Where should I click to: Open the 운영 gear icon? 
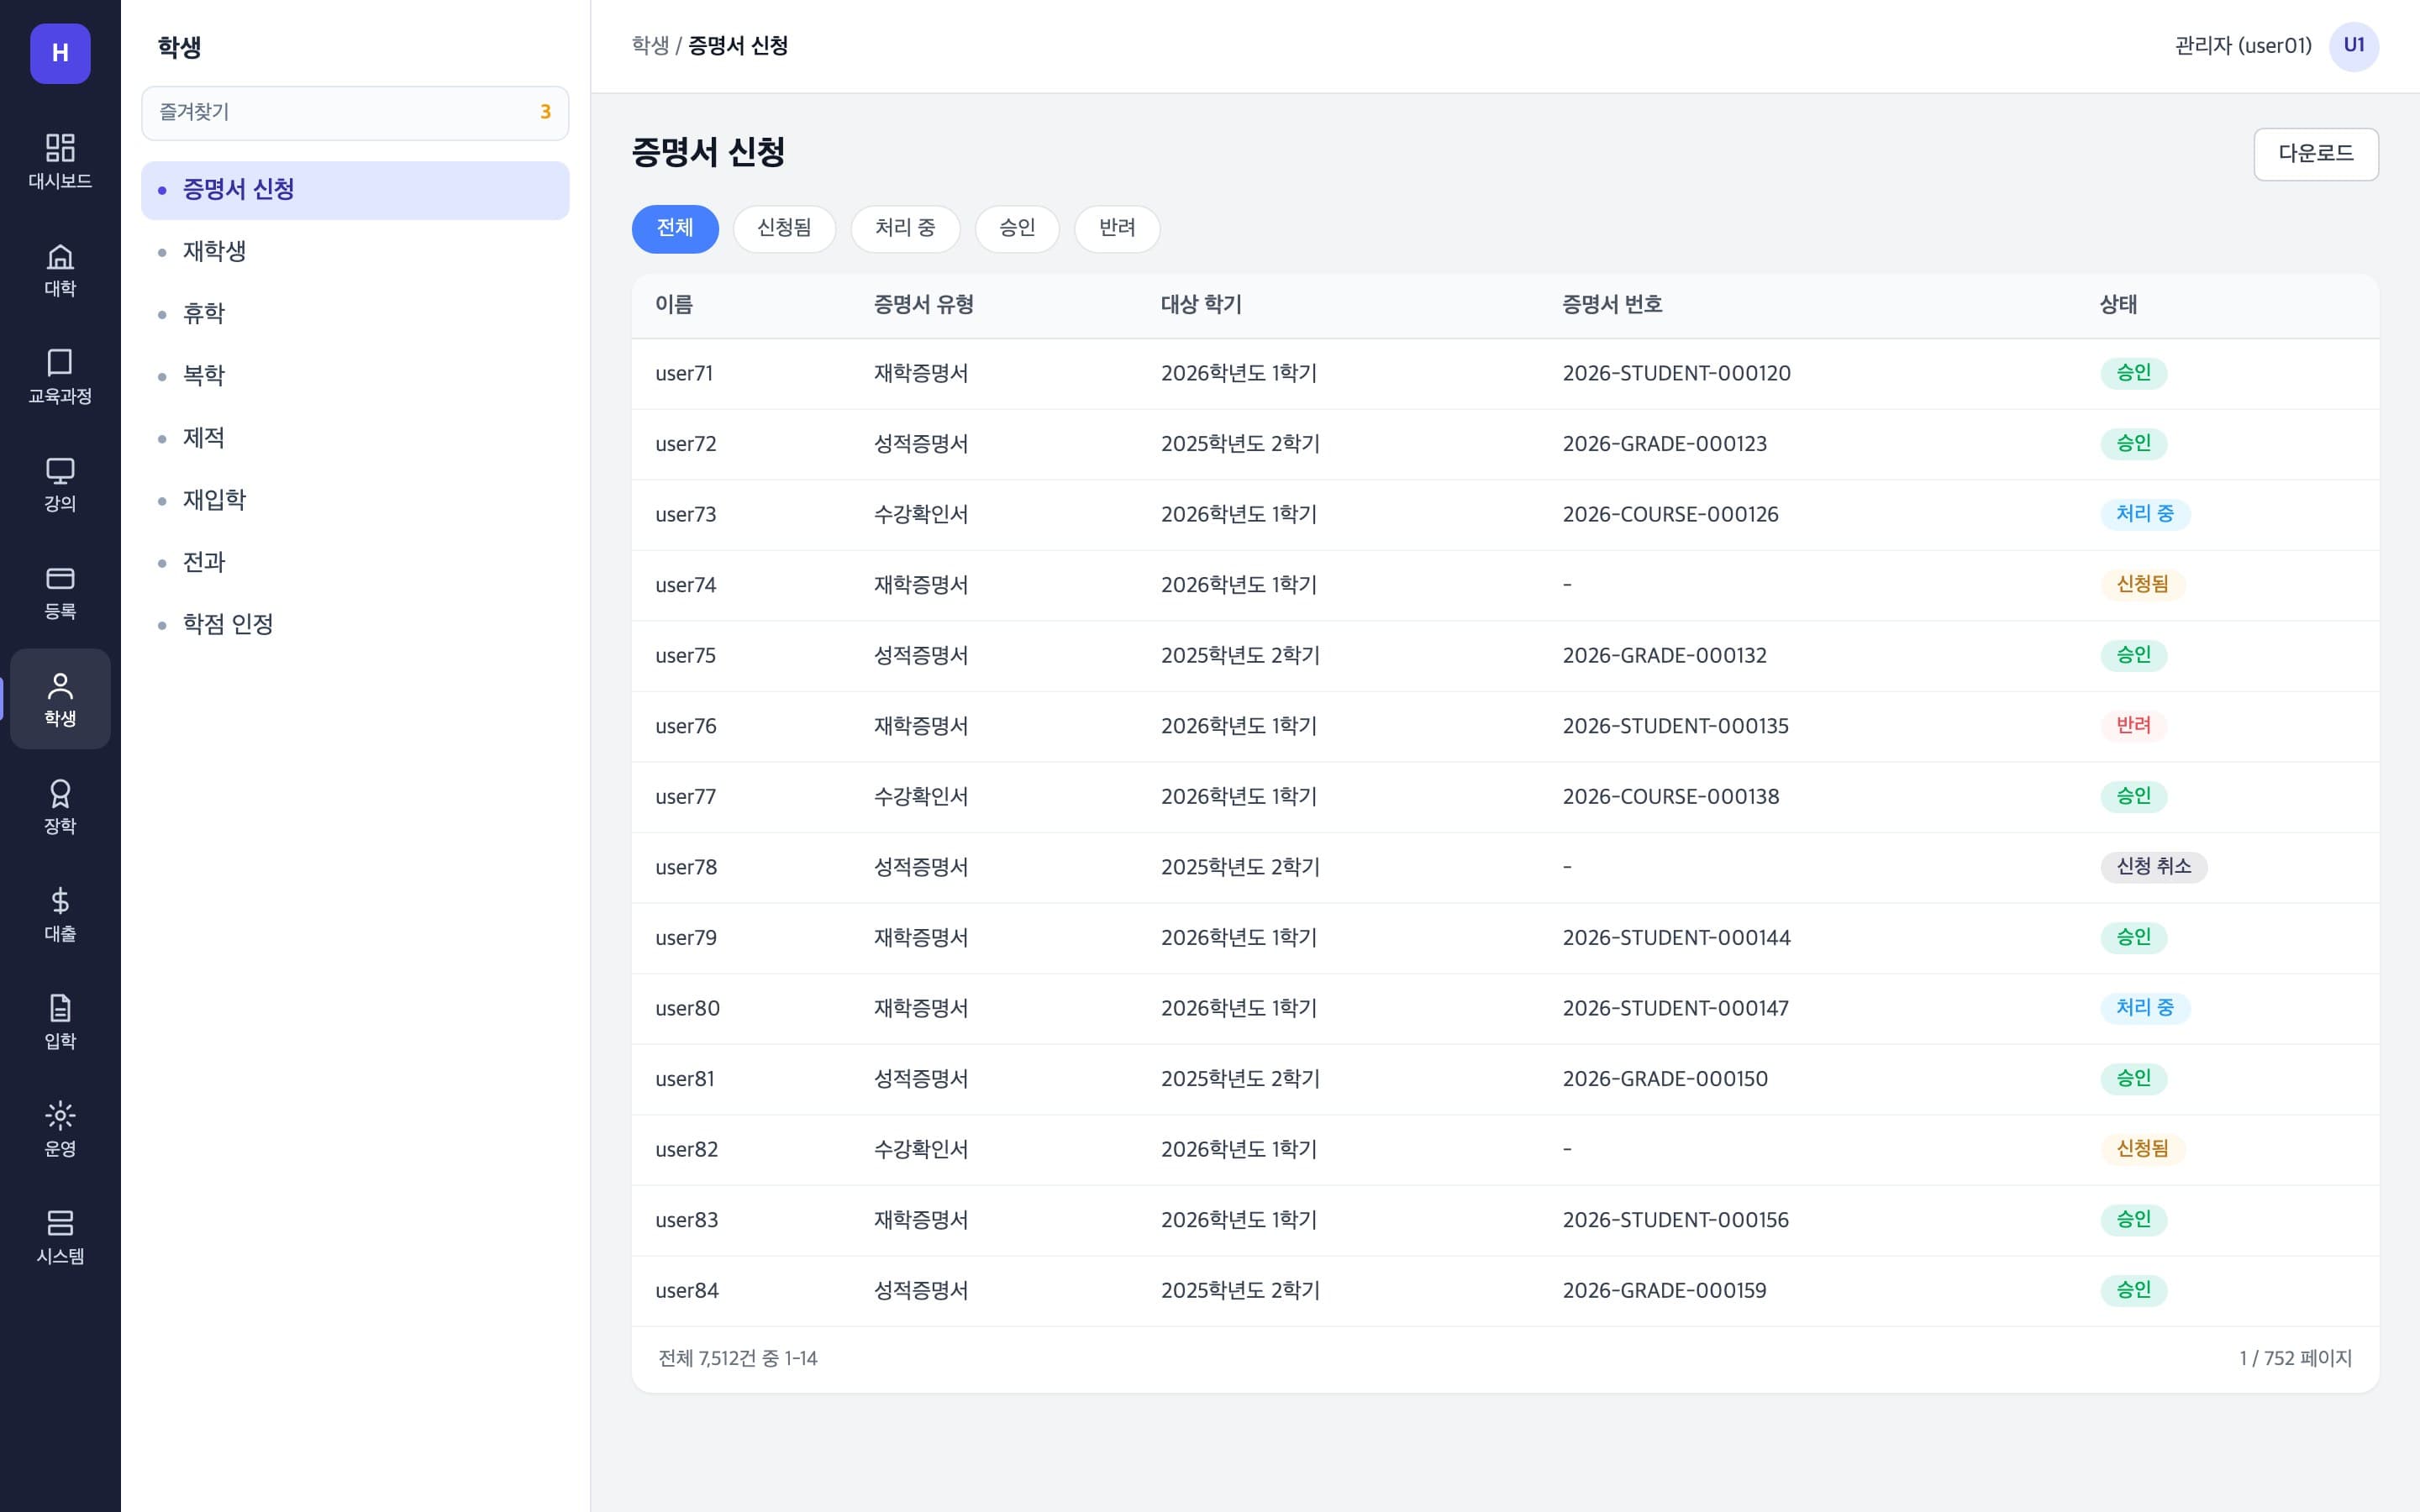pos(60,1129)
